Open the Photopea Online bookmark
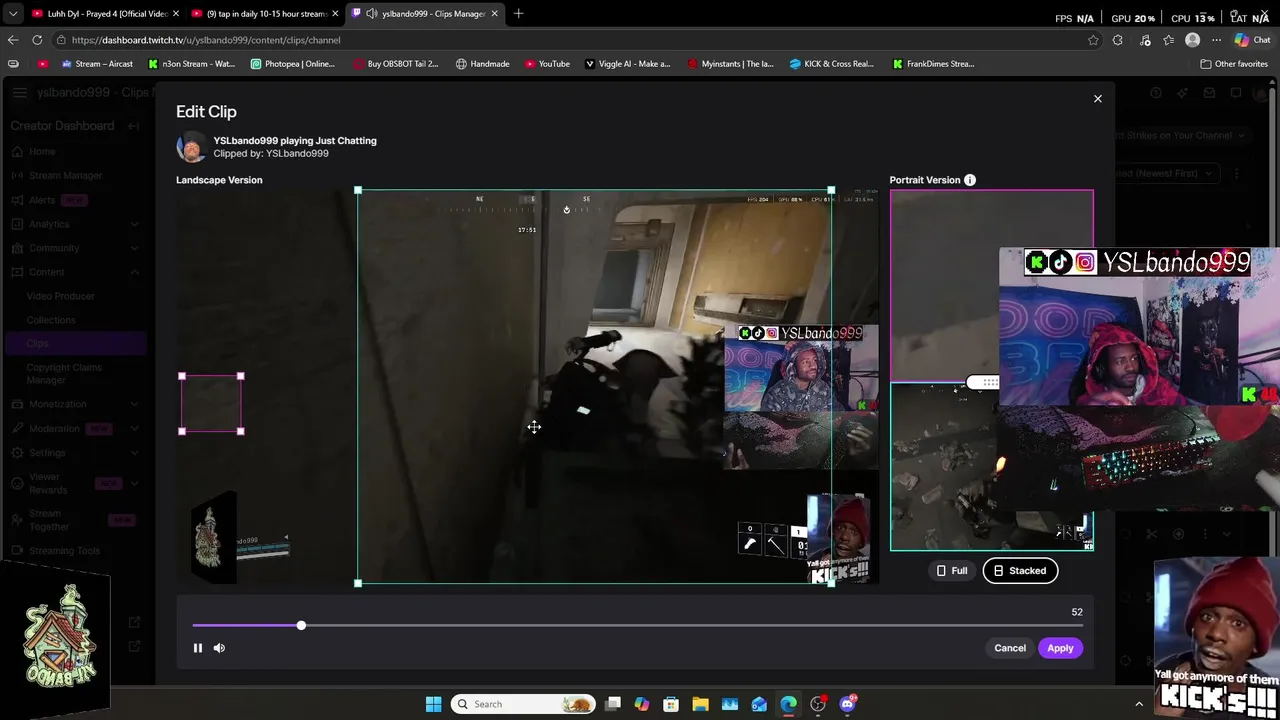Viewport: 1280px width, 720px height. tap(292, 64)
